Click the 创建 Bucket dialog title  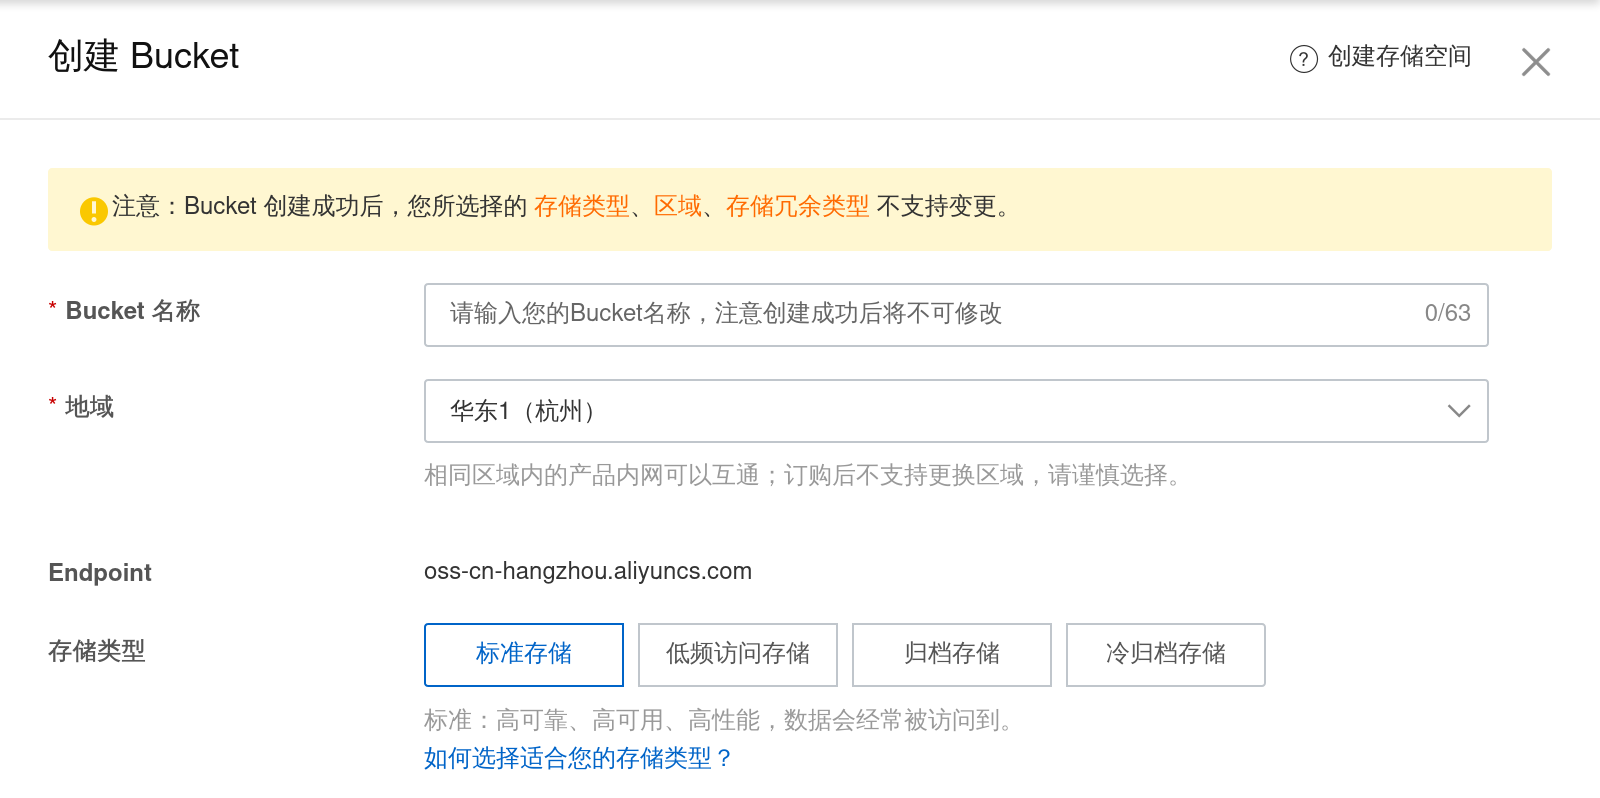tap(144, 57)
